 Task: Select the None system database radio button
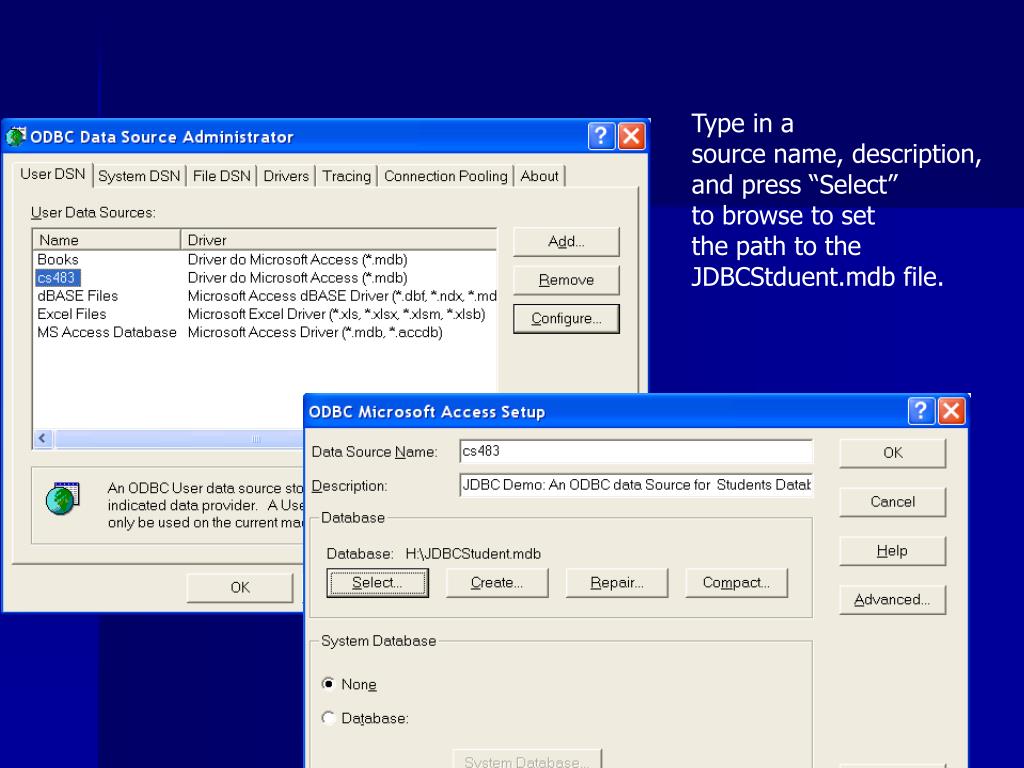pyautogui.click(x=328, y=684)
